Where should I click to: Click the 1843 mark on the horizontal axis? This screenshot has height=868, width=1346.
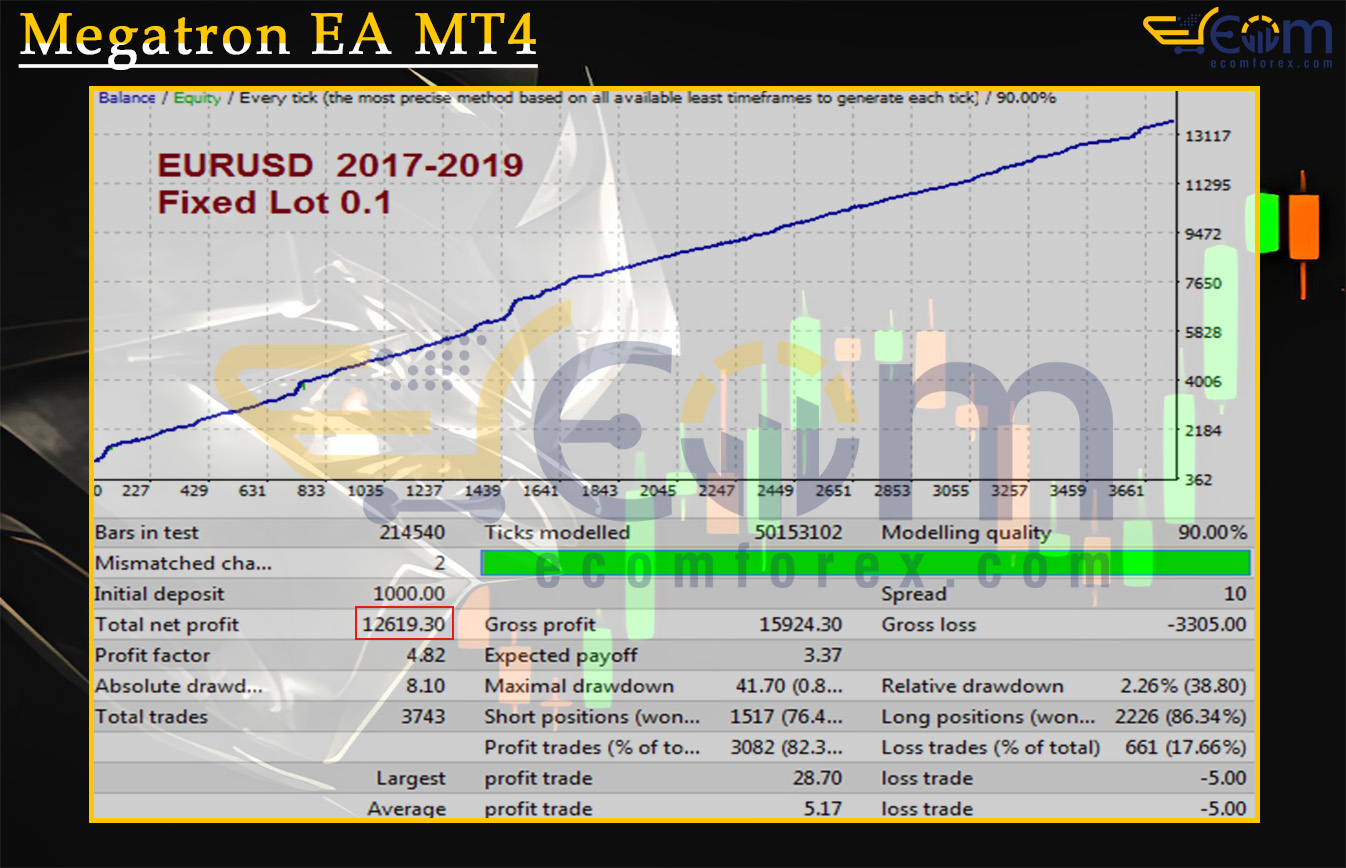(599, 491)
